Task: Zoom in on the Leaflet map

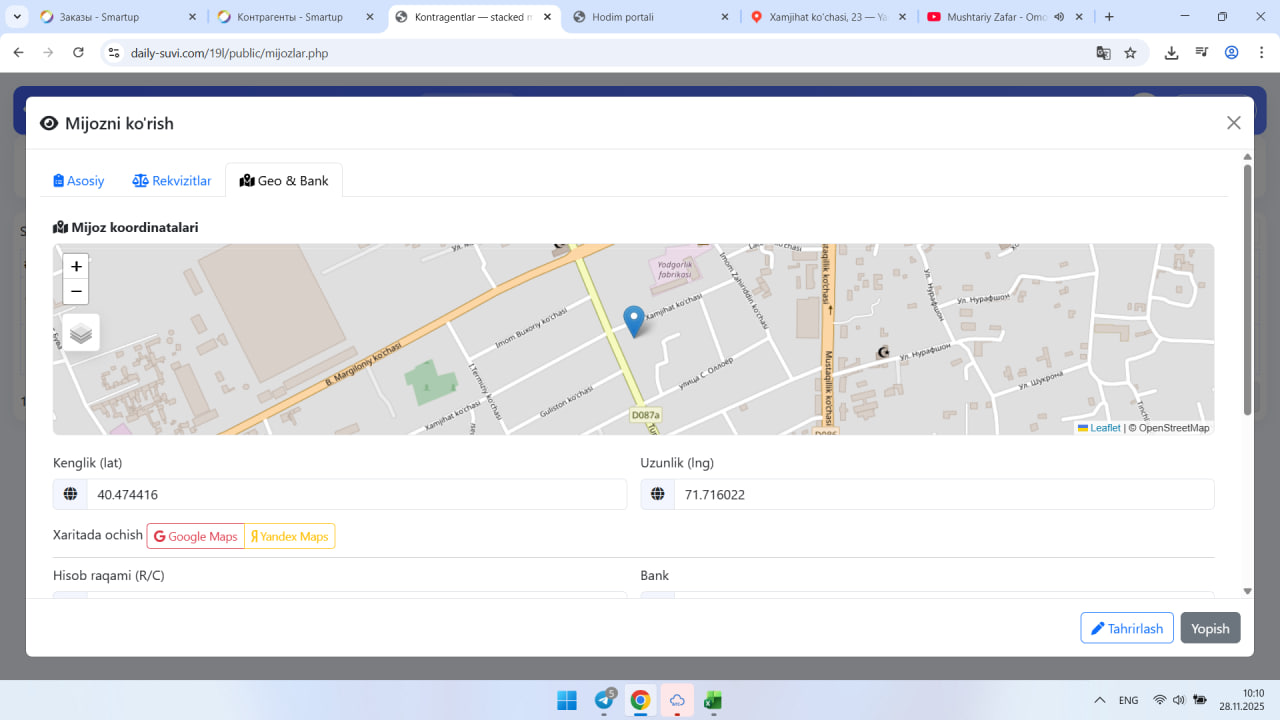Action: [76, 267]
